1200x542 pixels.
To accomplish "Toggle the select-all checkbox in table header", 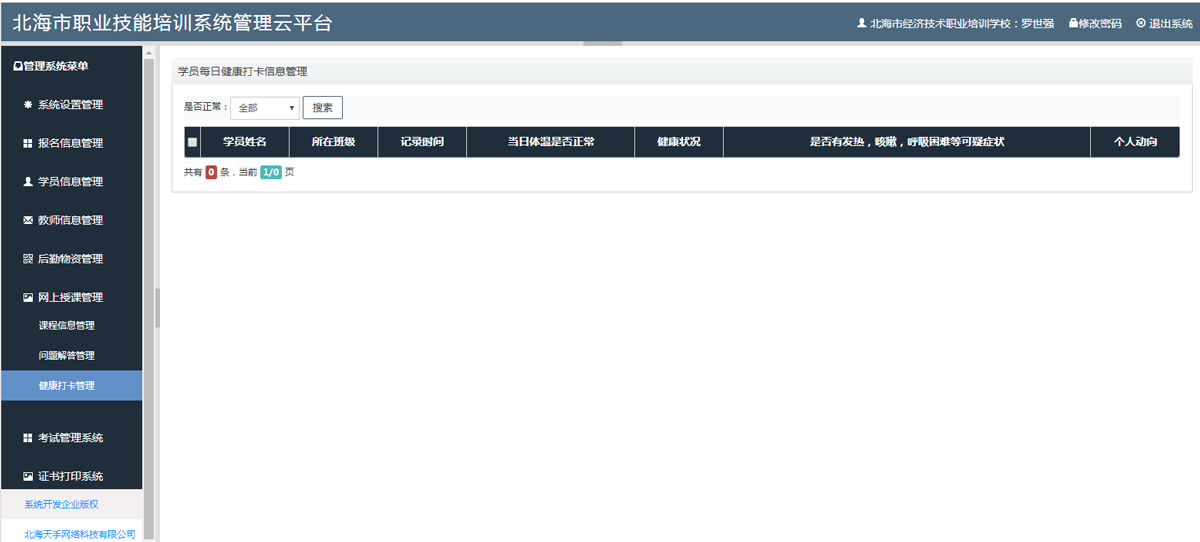I will tap(192, 142).
